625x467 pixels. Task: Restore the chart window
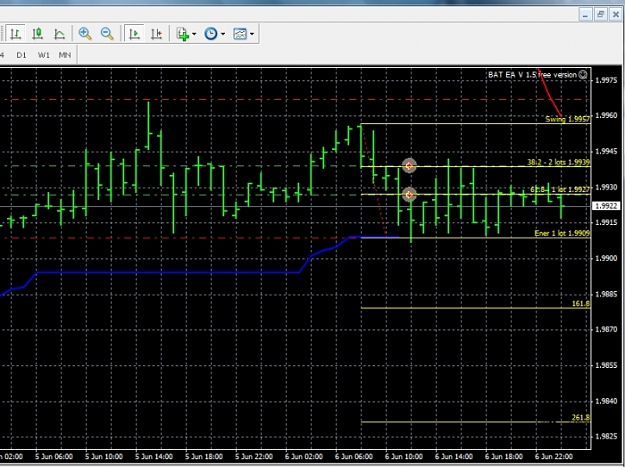pos(600,15)
